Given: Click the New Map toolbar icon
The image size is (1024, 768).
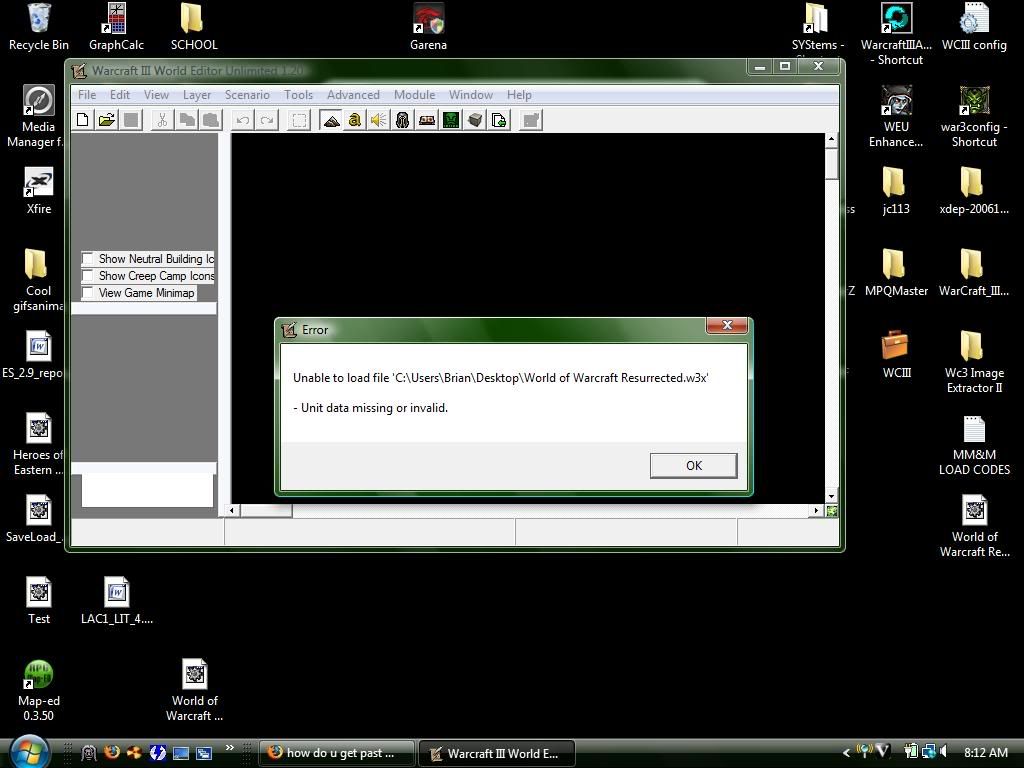Looking at the screenshot, I should (82, 120).
